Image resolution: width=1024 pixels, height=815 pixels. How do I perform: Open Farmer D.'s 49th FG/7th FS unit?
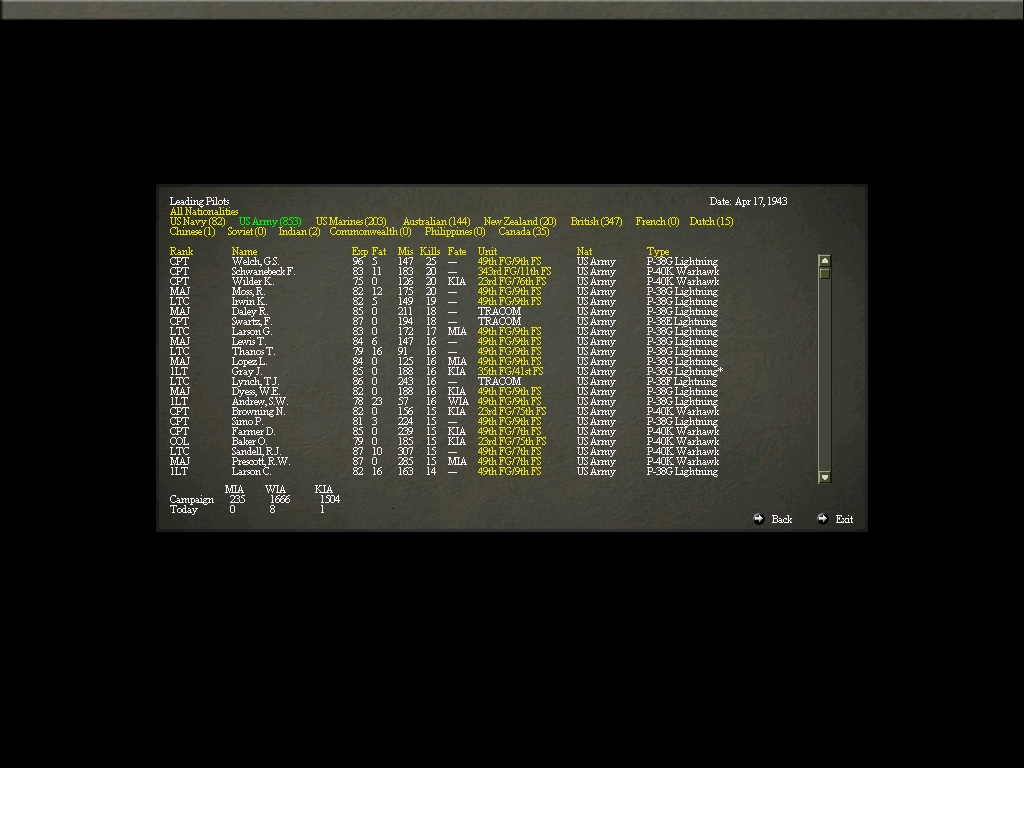[x=509, y=432]
